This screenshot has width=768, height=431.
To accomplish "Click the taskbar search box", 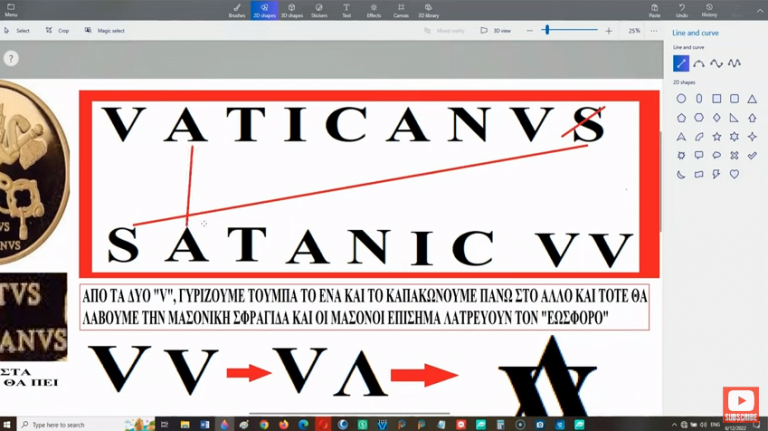I will coord(86,424).
